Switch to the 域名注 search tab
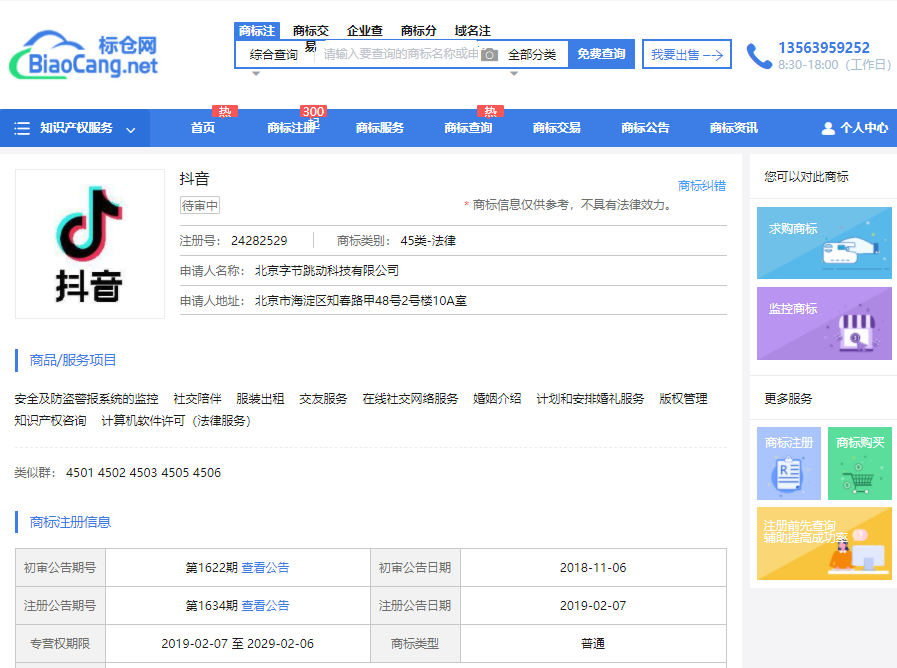The width and height of the screenshot is (897, 668). pos(473,31)
